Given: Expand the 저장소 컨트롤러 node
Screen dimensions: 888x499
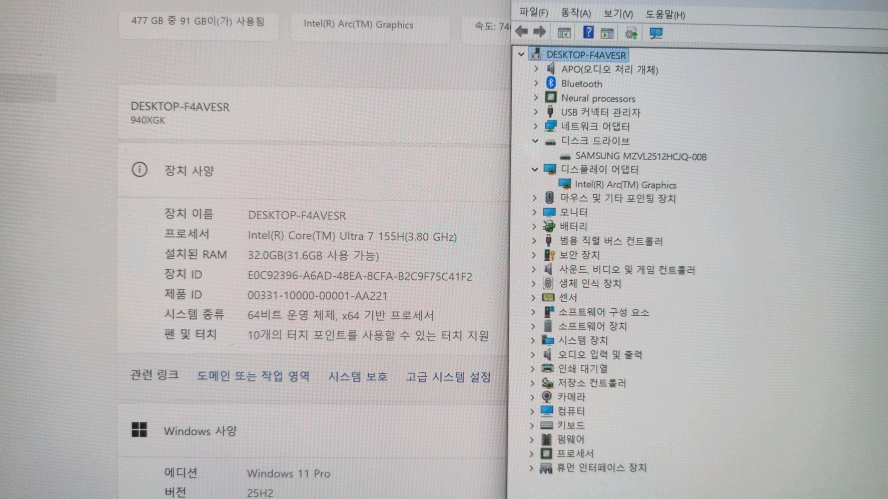Looking at the screenshot, I should pos(532,383).
